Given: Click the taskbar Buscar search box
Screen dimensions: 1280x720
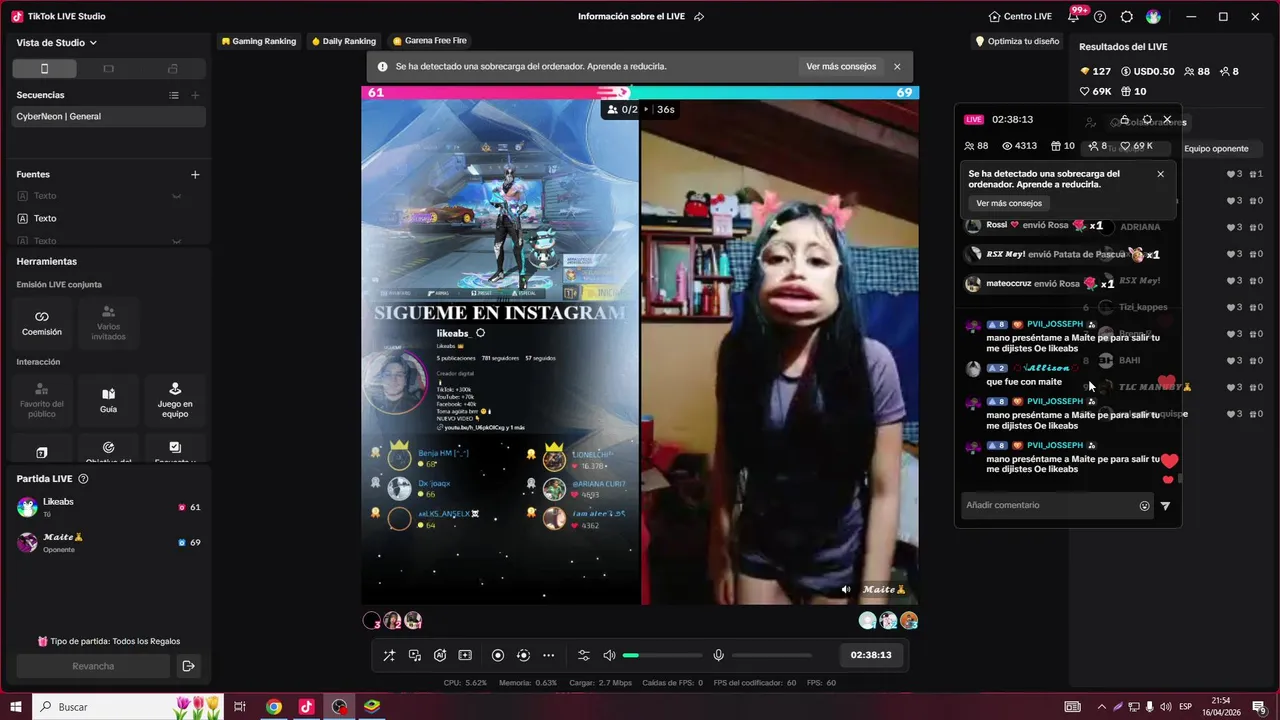Looking at the screenshot, I should [128, 707].
